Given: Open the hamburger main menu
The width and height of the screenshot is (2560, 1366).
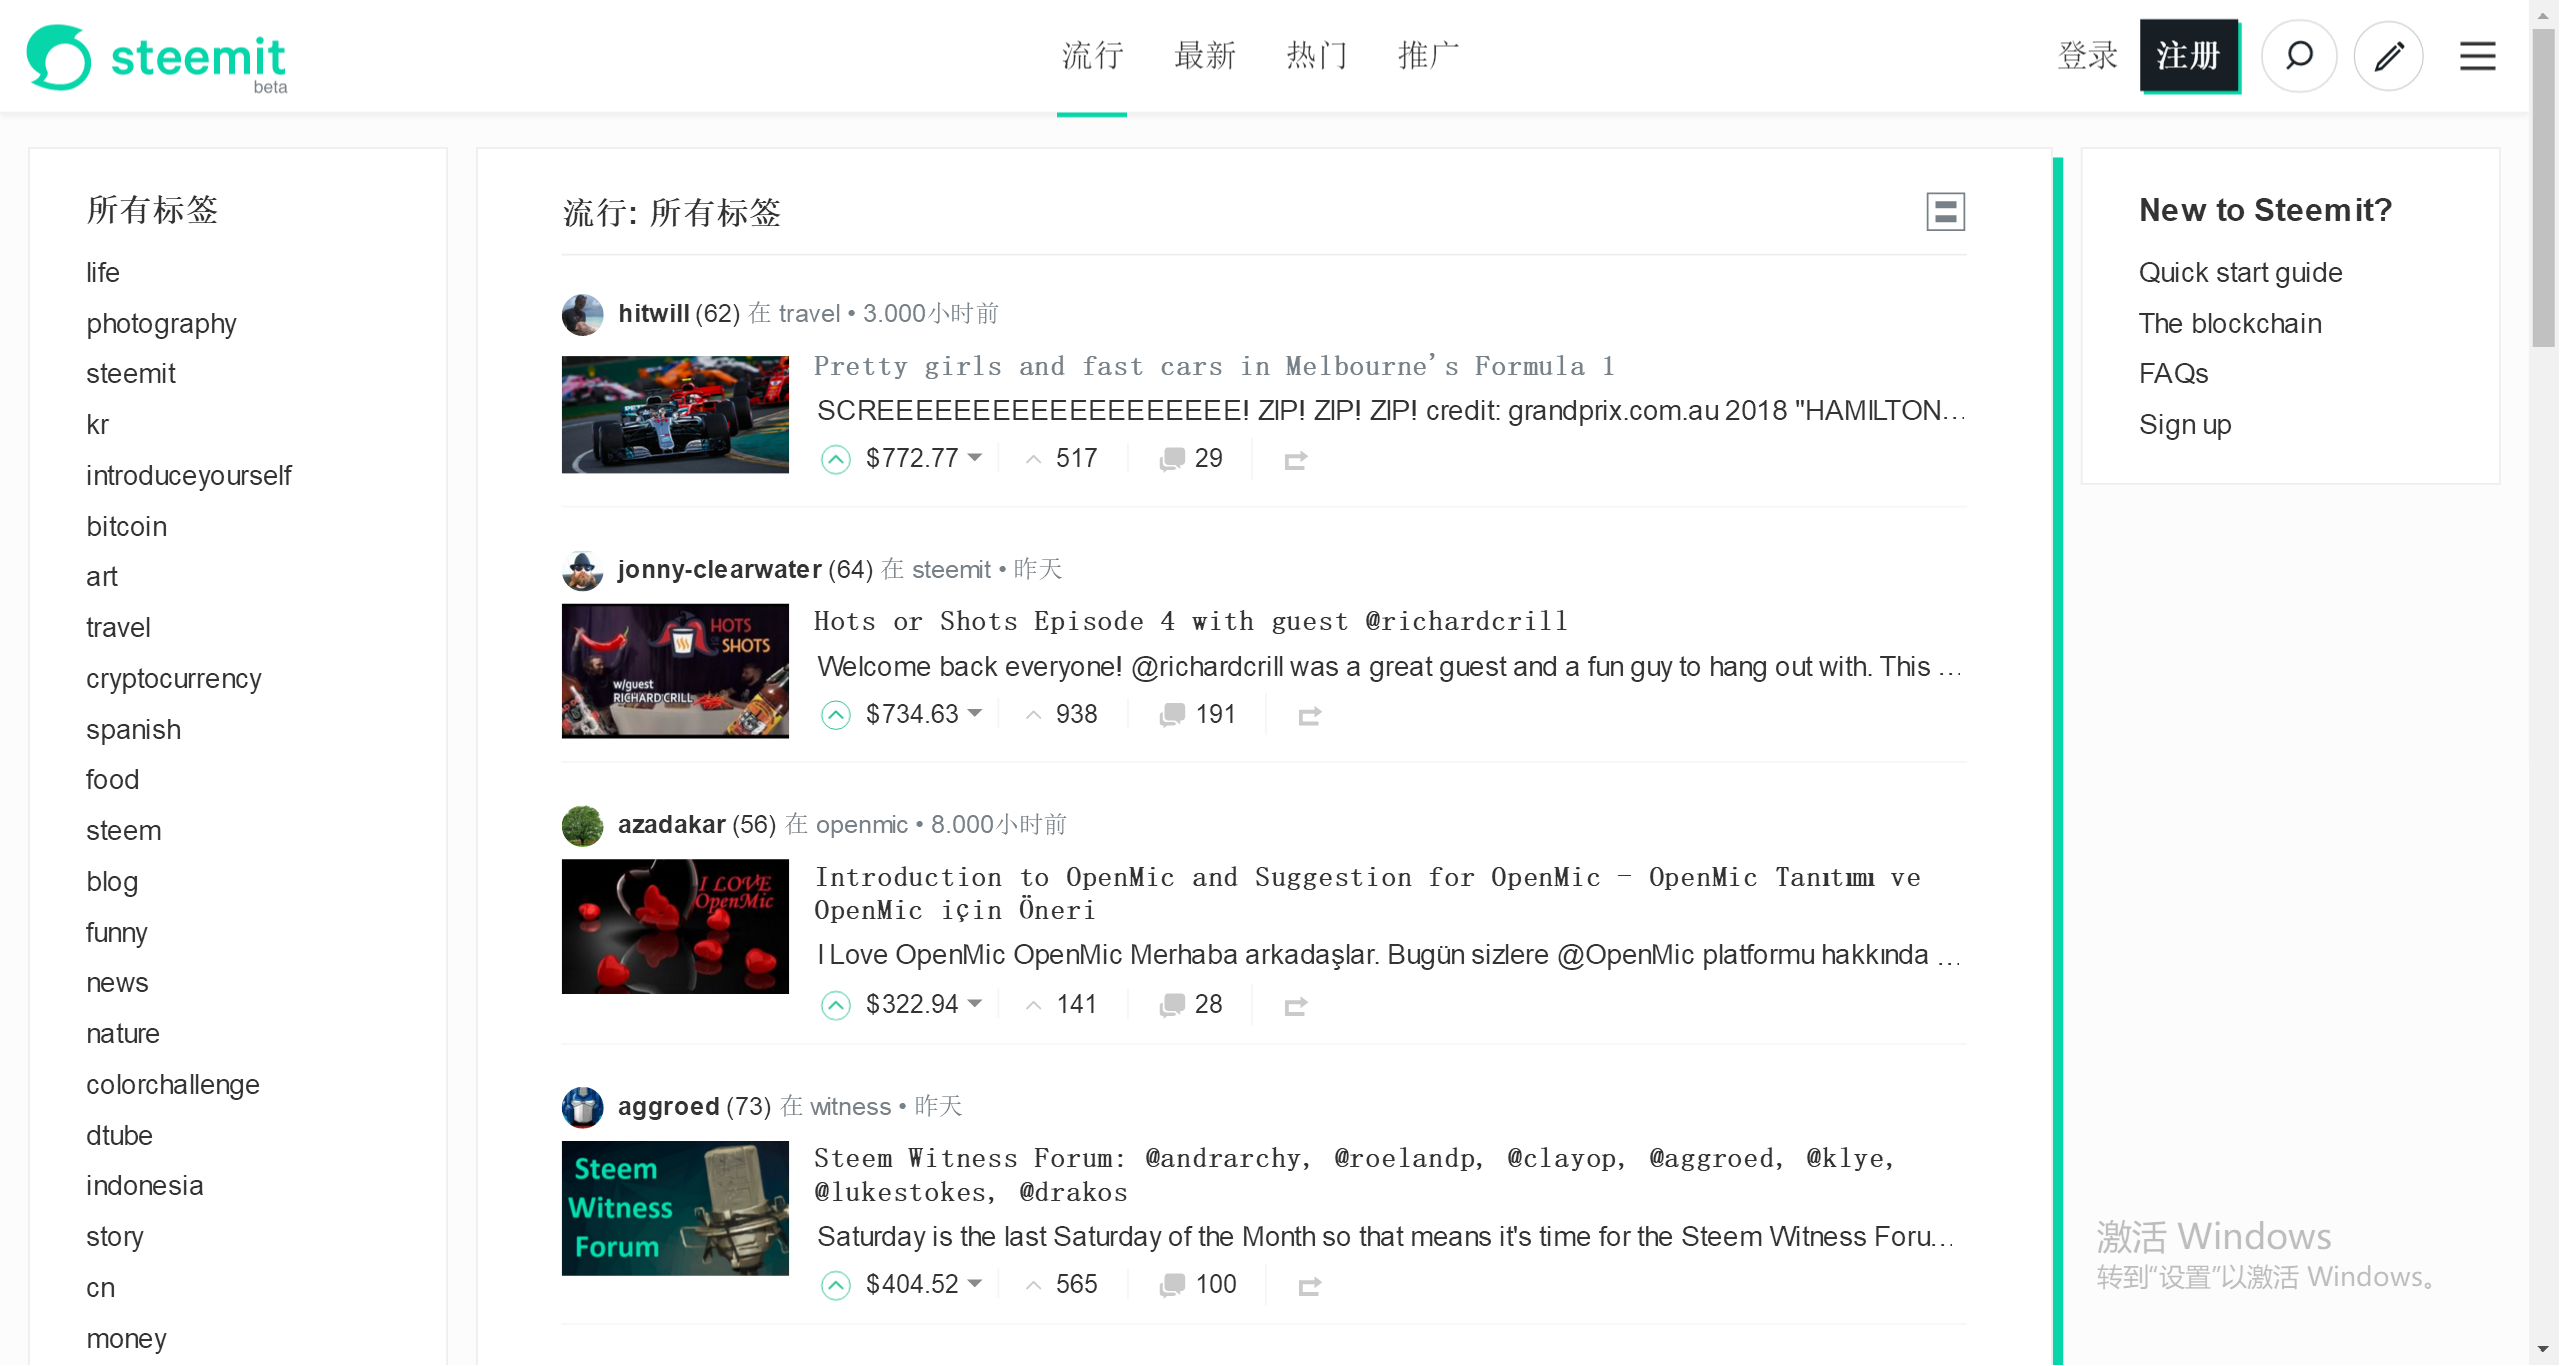Looking at the screenshot, I should (2478, 56).
